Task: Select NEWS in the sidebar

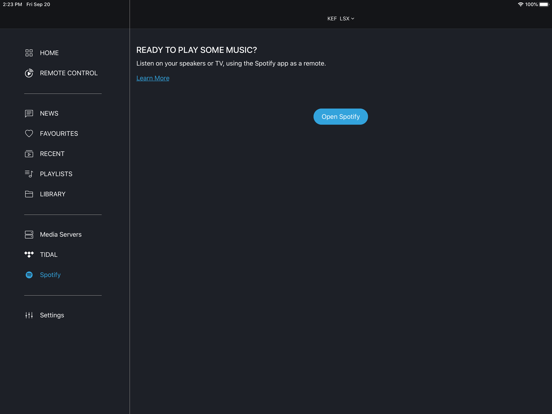Action: point(49,113)
